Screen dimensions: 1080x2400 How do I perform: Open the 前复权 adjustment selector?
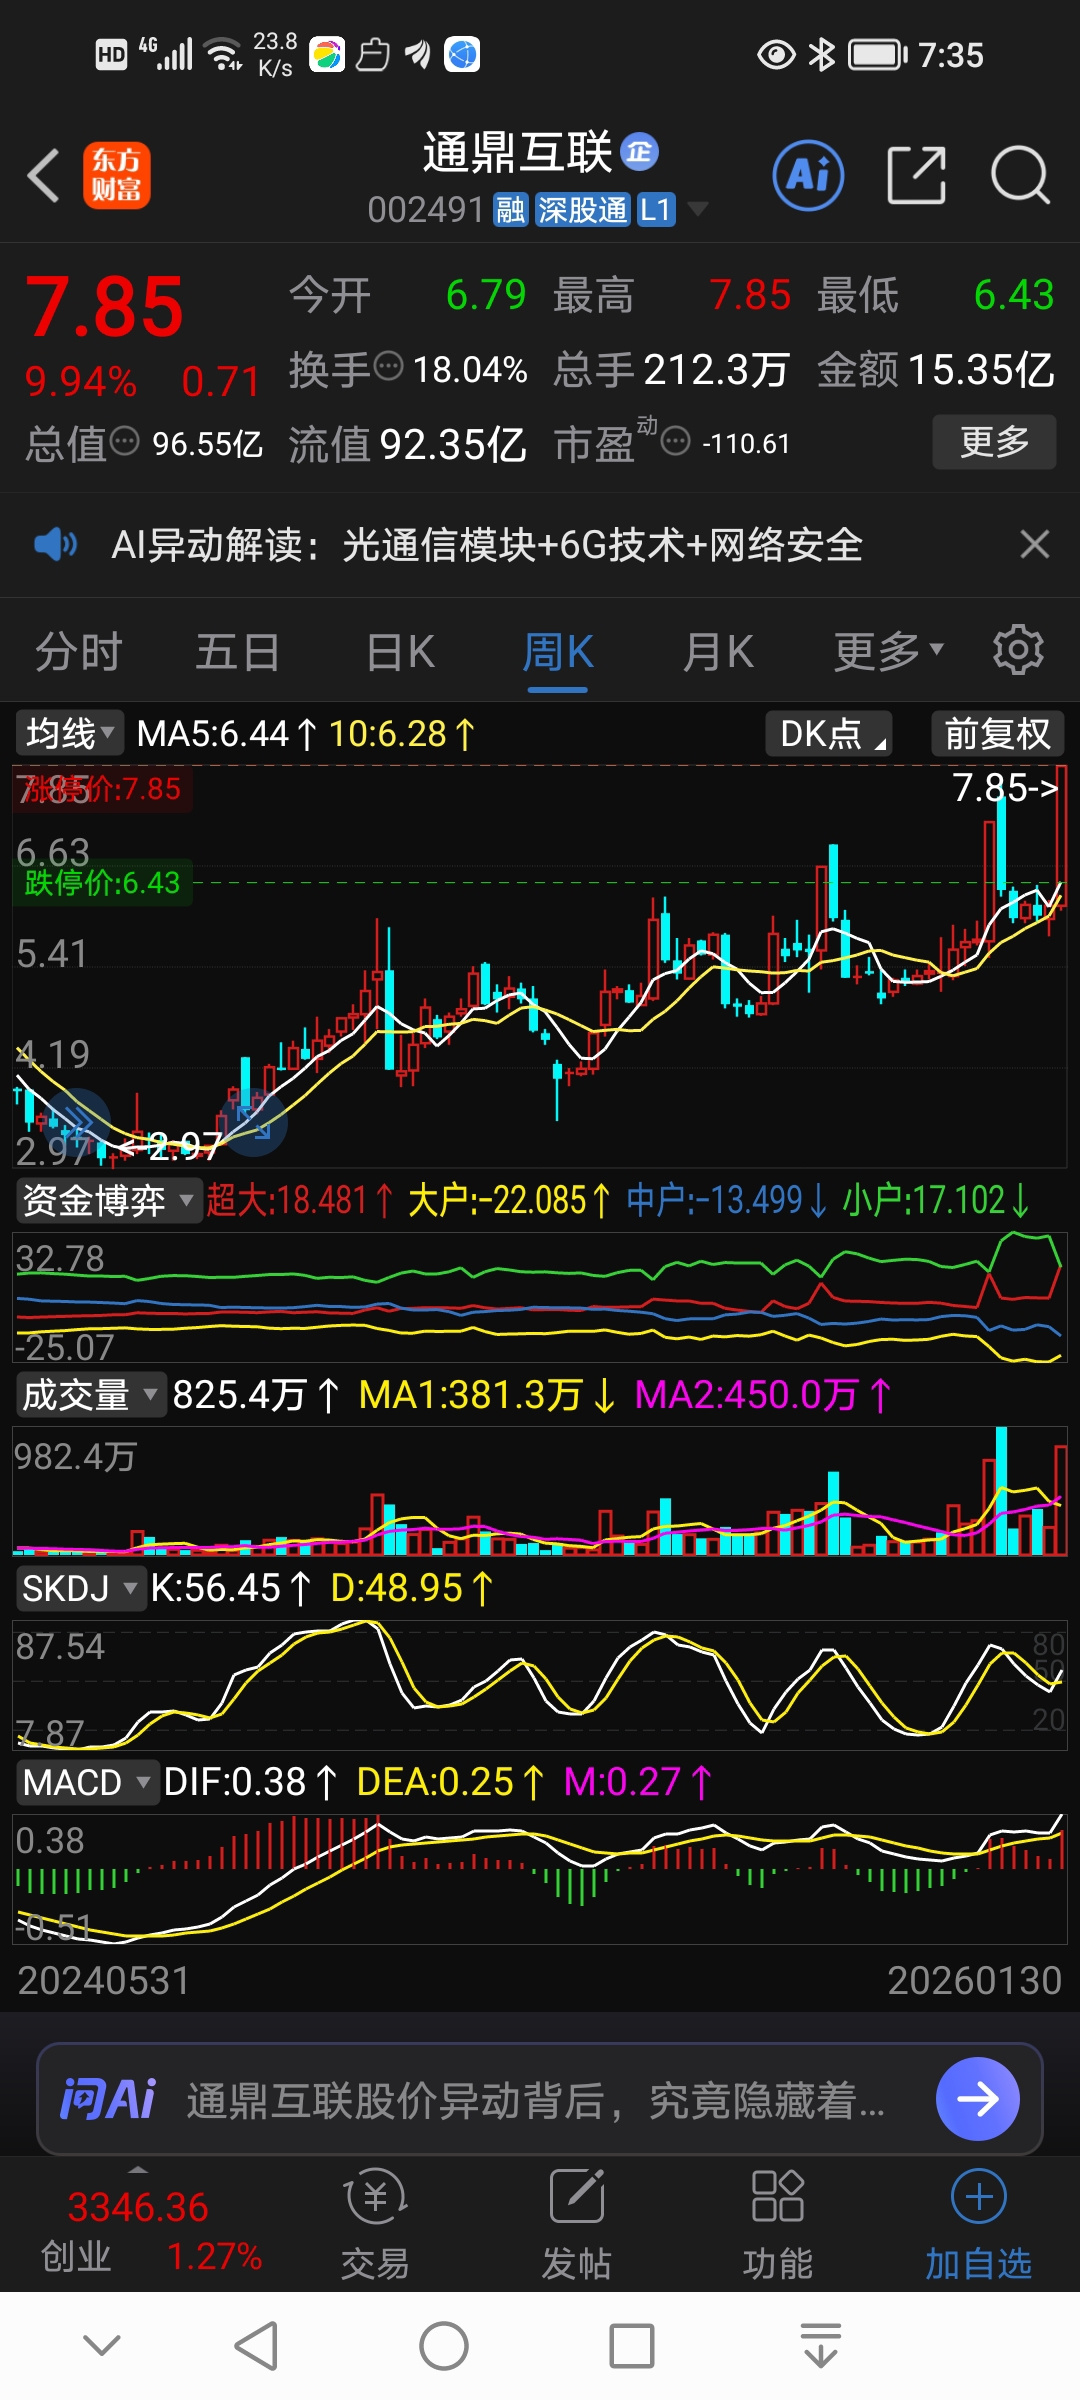[x=997, y=733]
